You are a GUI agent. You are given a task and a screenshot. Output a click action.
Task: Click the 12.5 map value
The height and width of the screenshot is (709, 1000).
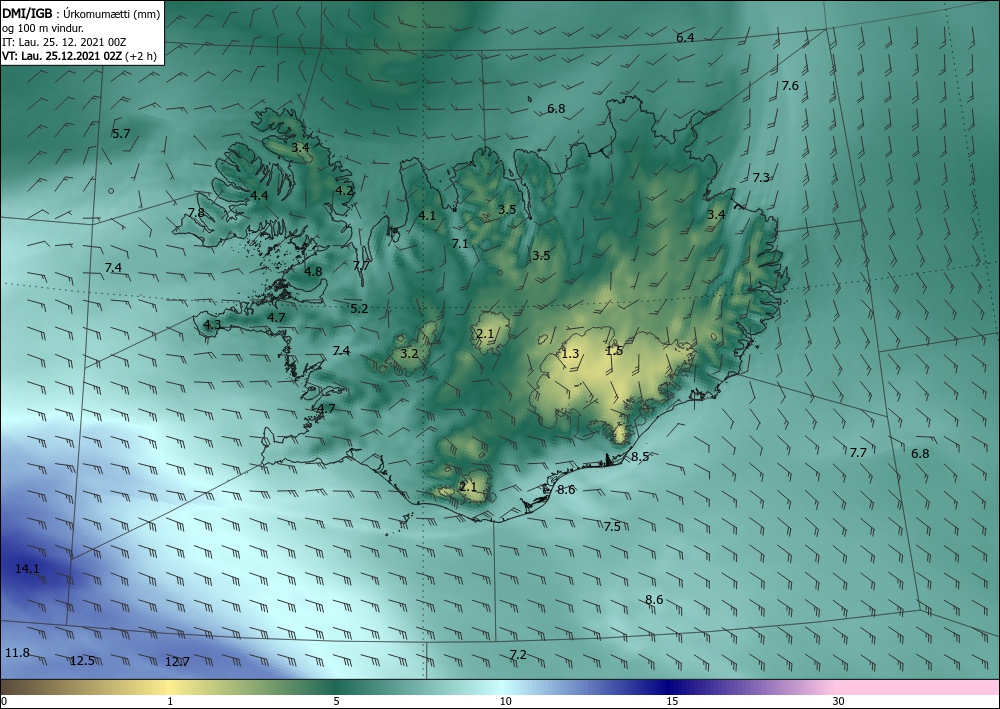point(82,661)
